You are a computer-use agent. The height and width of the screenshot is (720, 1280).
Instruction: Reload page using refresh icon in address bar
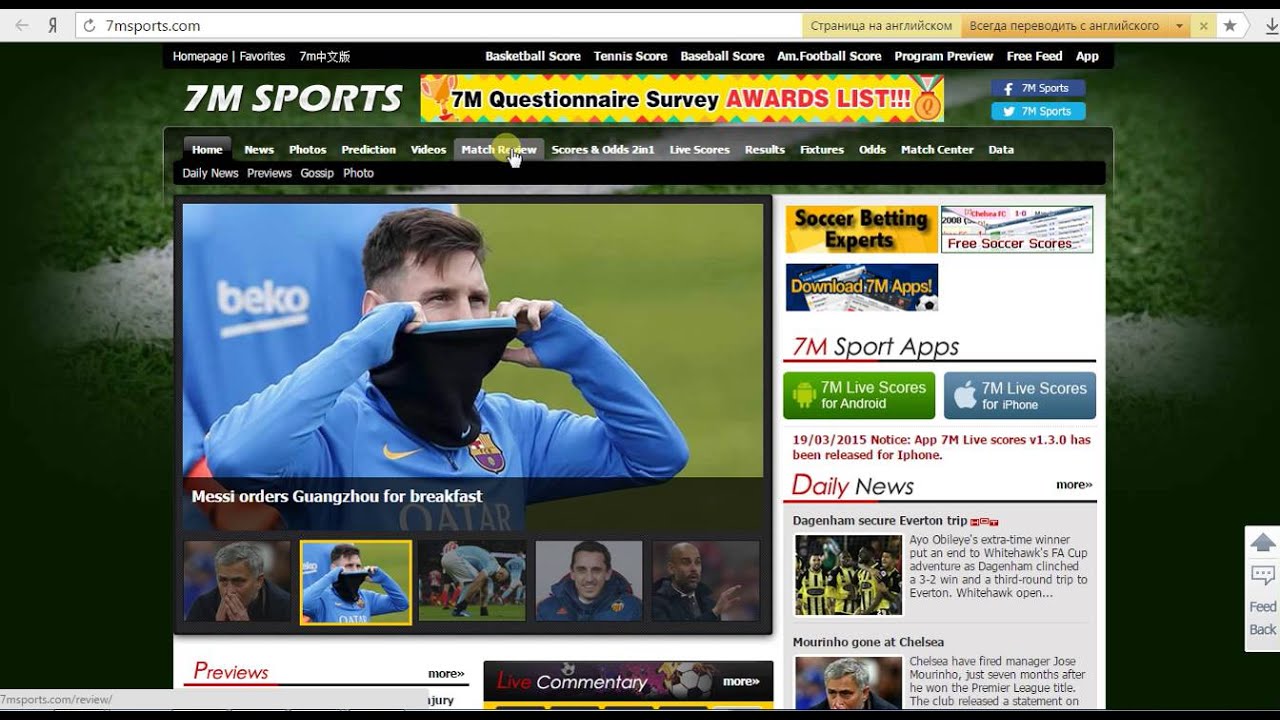point(90,26)
